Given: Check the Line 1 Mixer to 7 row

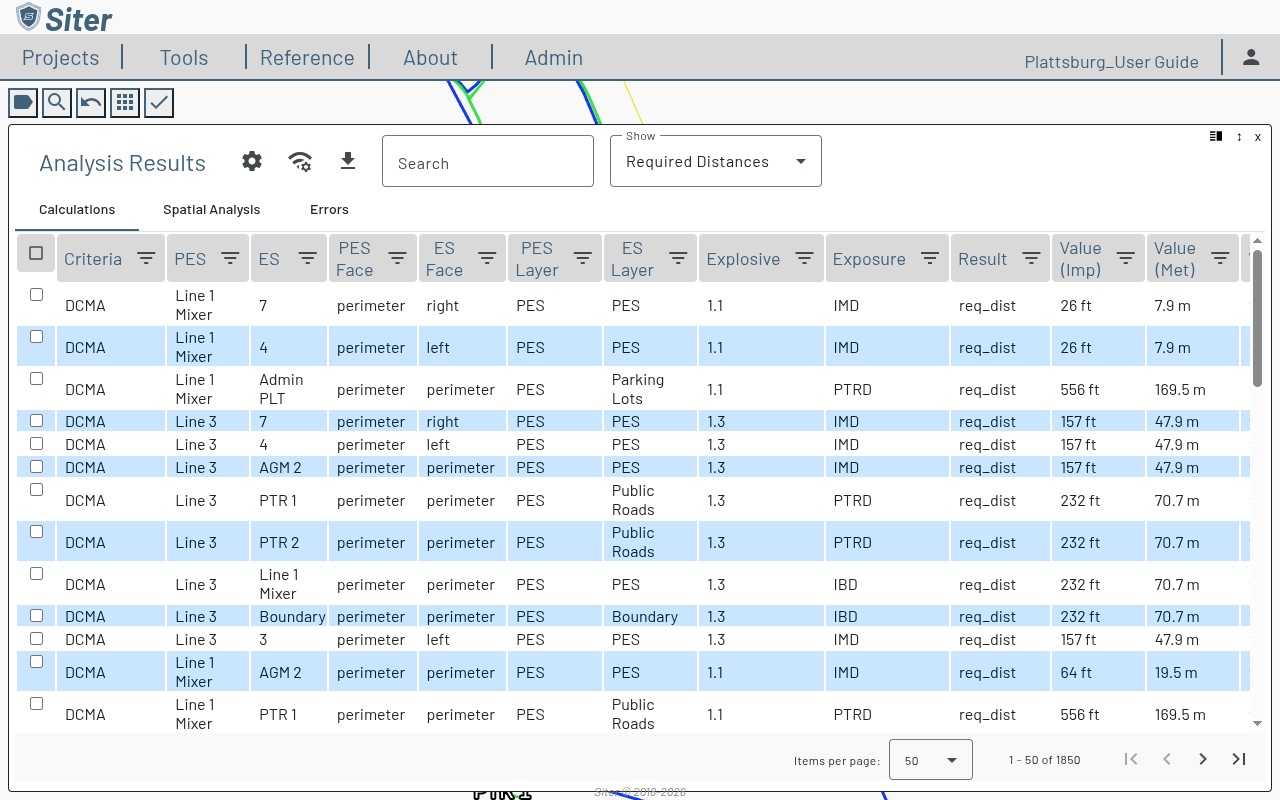Looking at the screenshot, I should point(36,295).
